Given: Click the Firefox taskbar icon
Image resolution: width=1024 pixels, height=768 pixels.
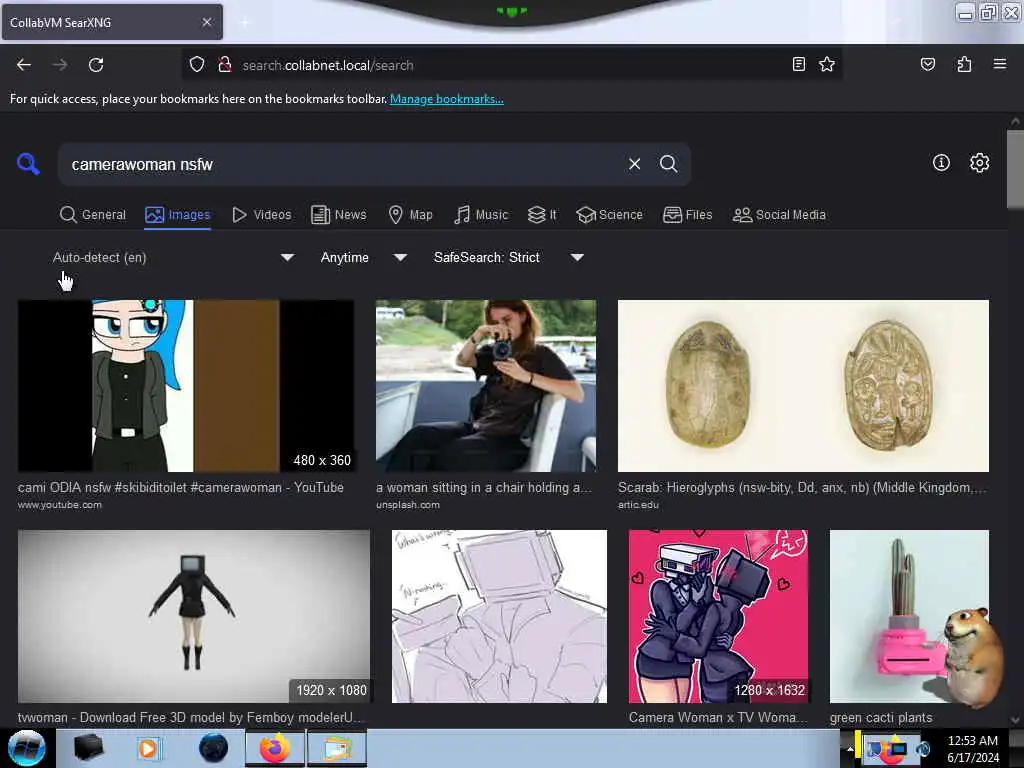Looking at the screenshot, I should tap(275, 748).
